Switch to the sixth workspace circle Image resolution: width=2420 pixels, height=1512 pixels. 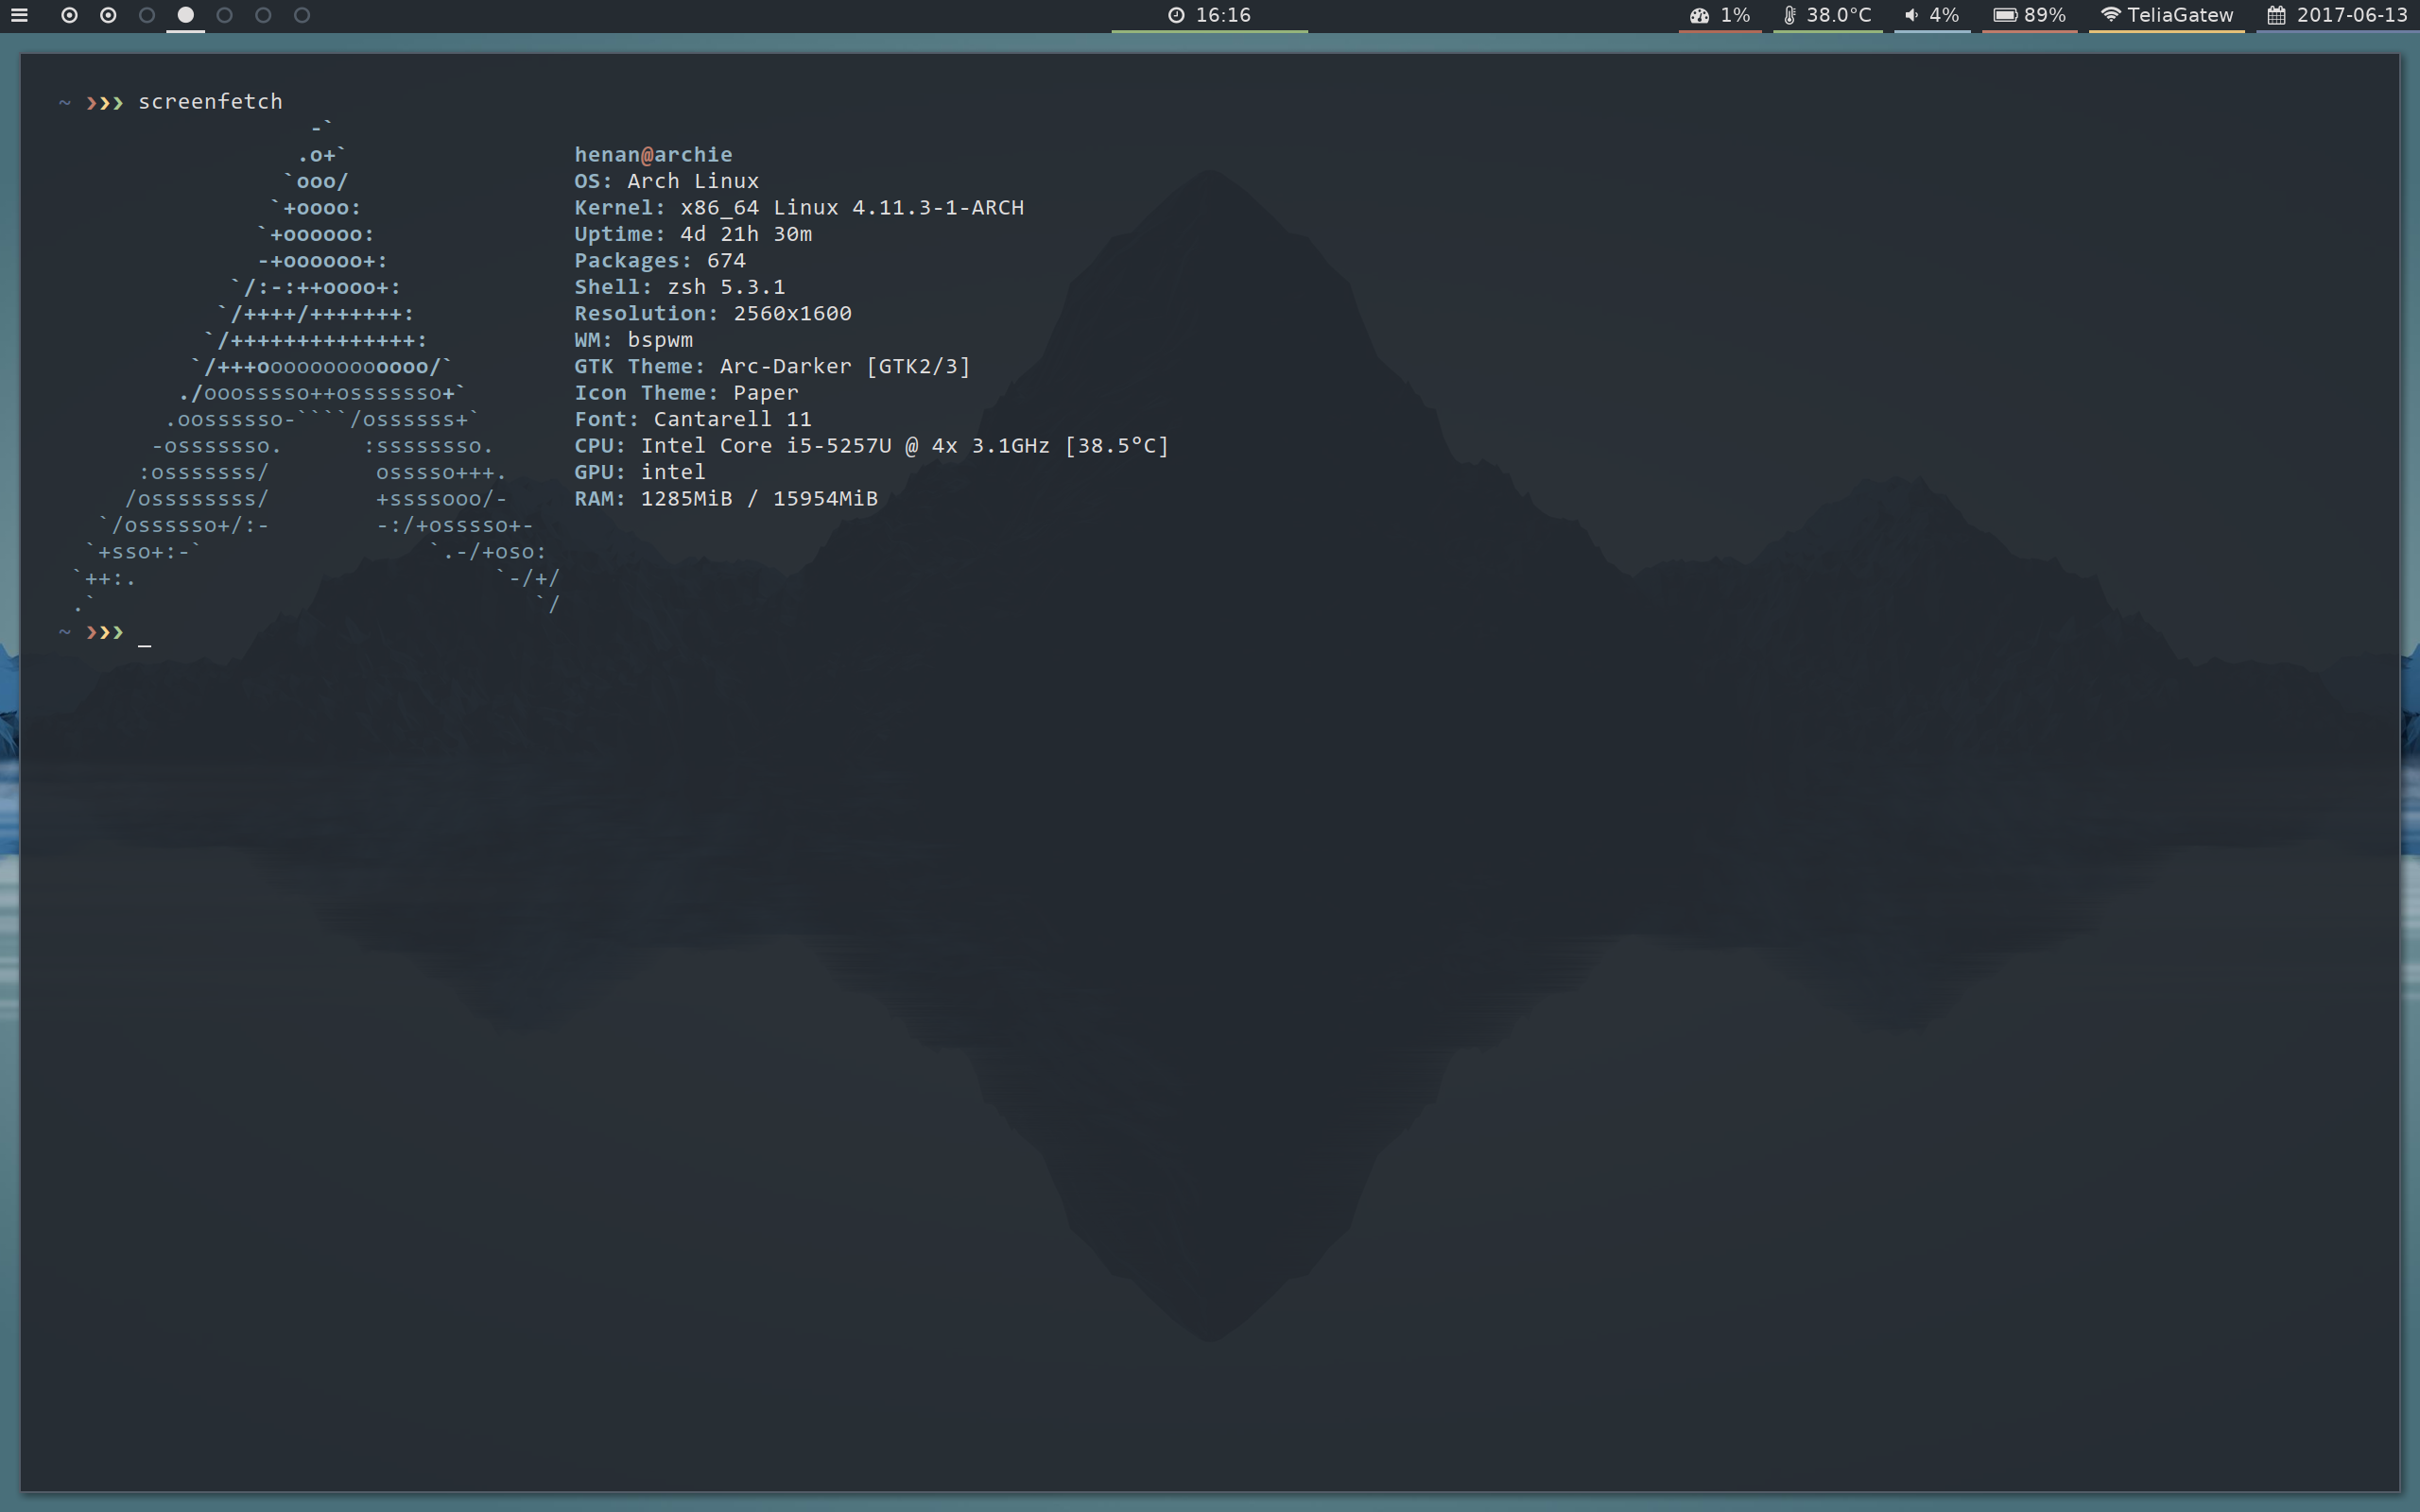pyautogui.click(x=263, y=15)
